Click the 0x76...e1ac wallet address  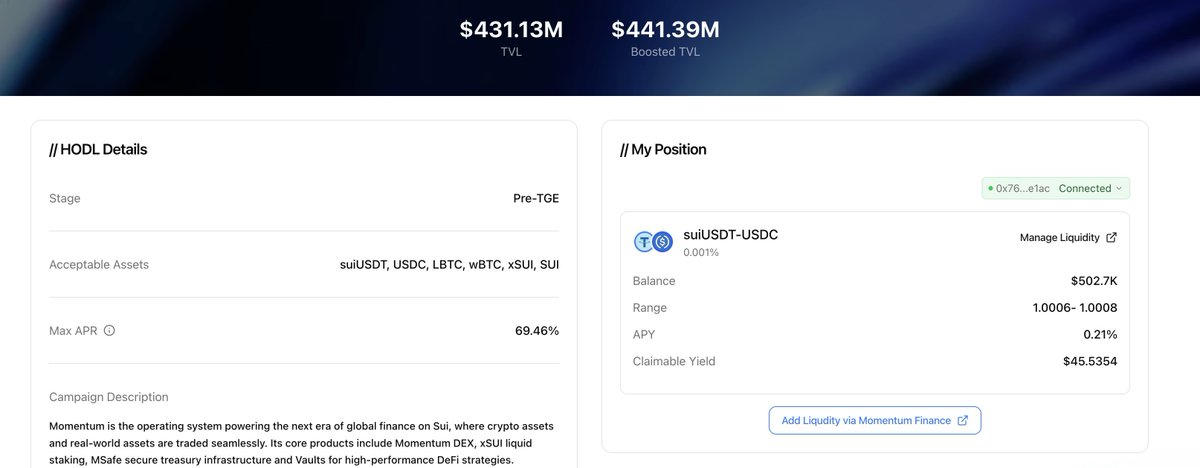pos(1024,188)
